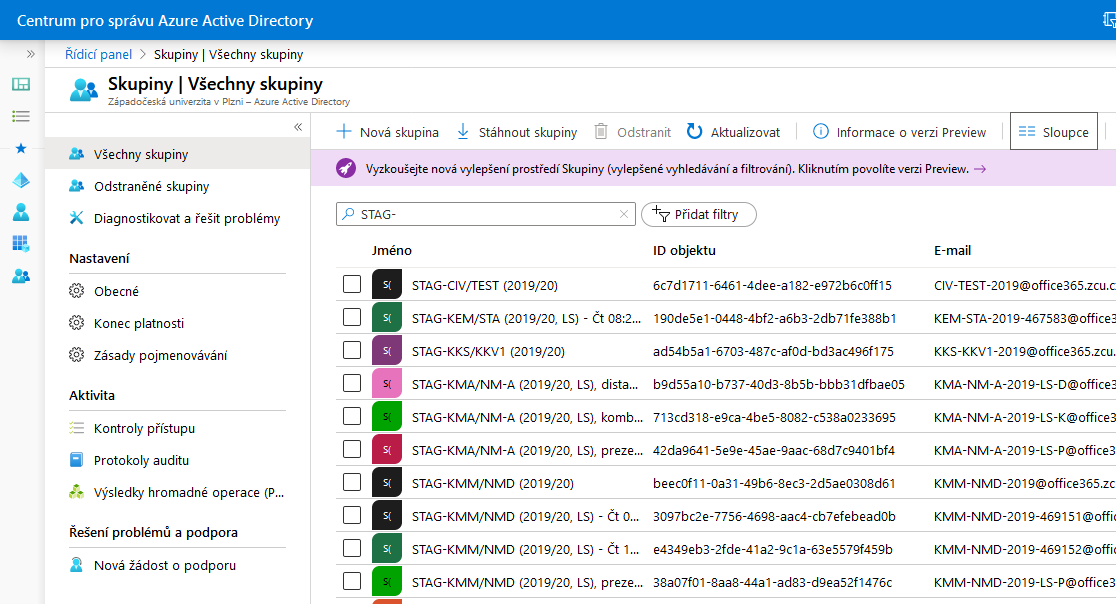The image size is (1116, 604).
Task: Click the Diagnostikovat wrench icon
Action: click(76, 218)
